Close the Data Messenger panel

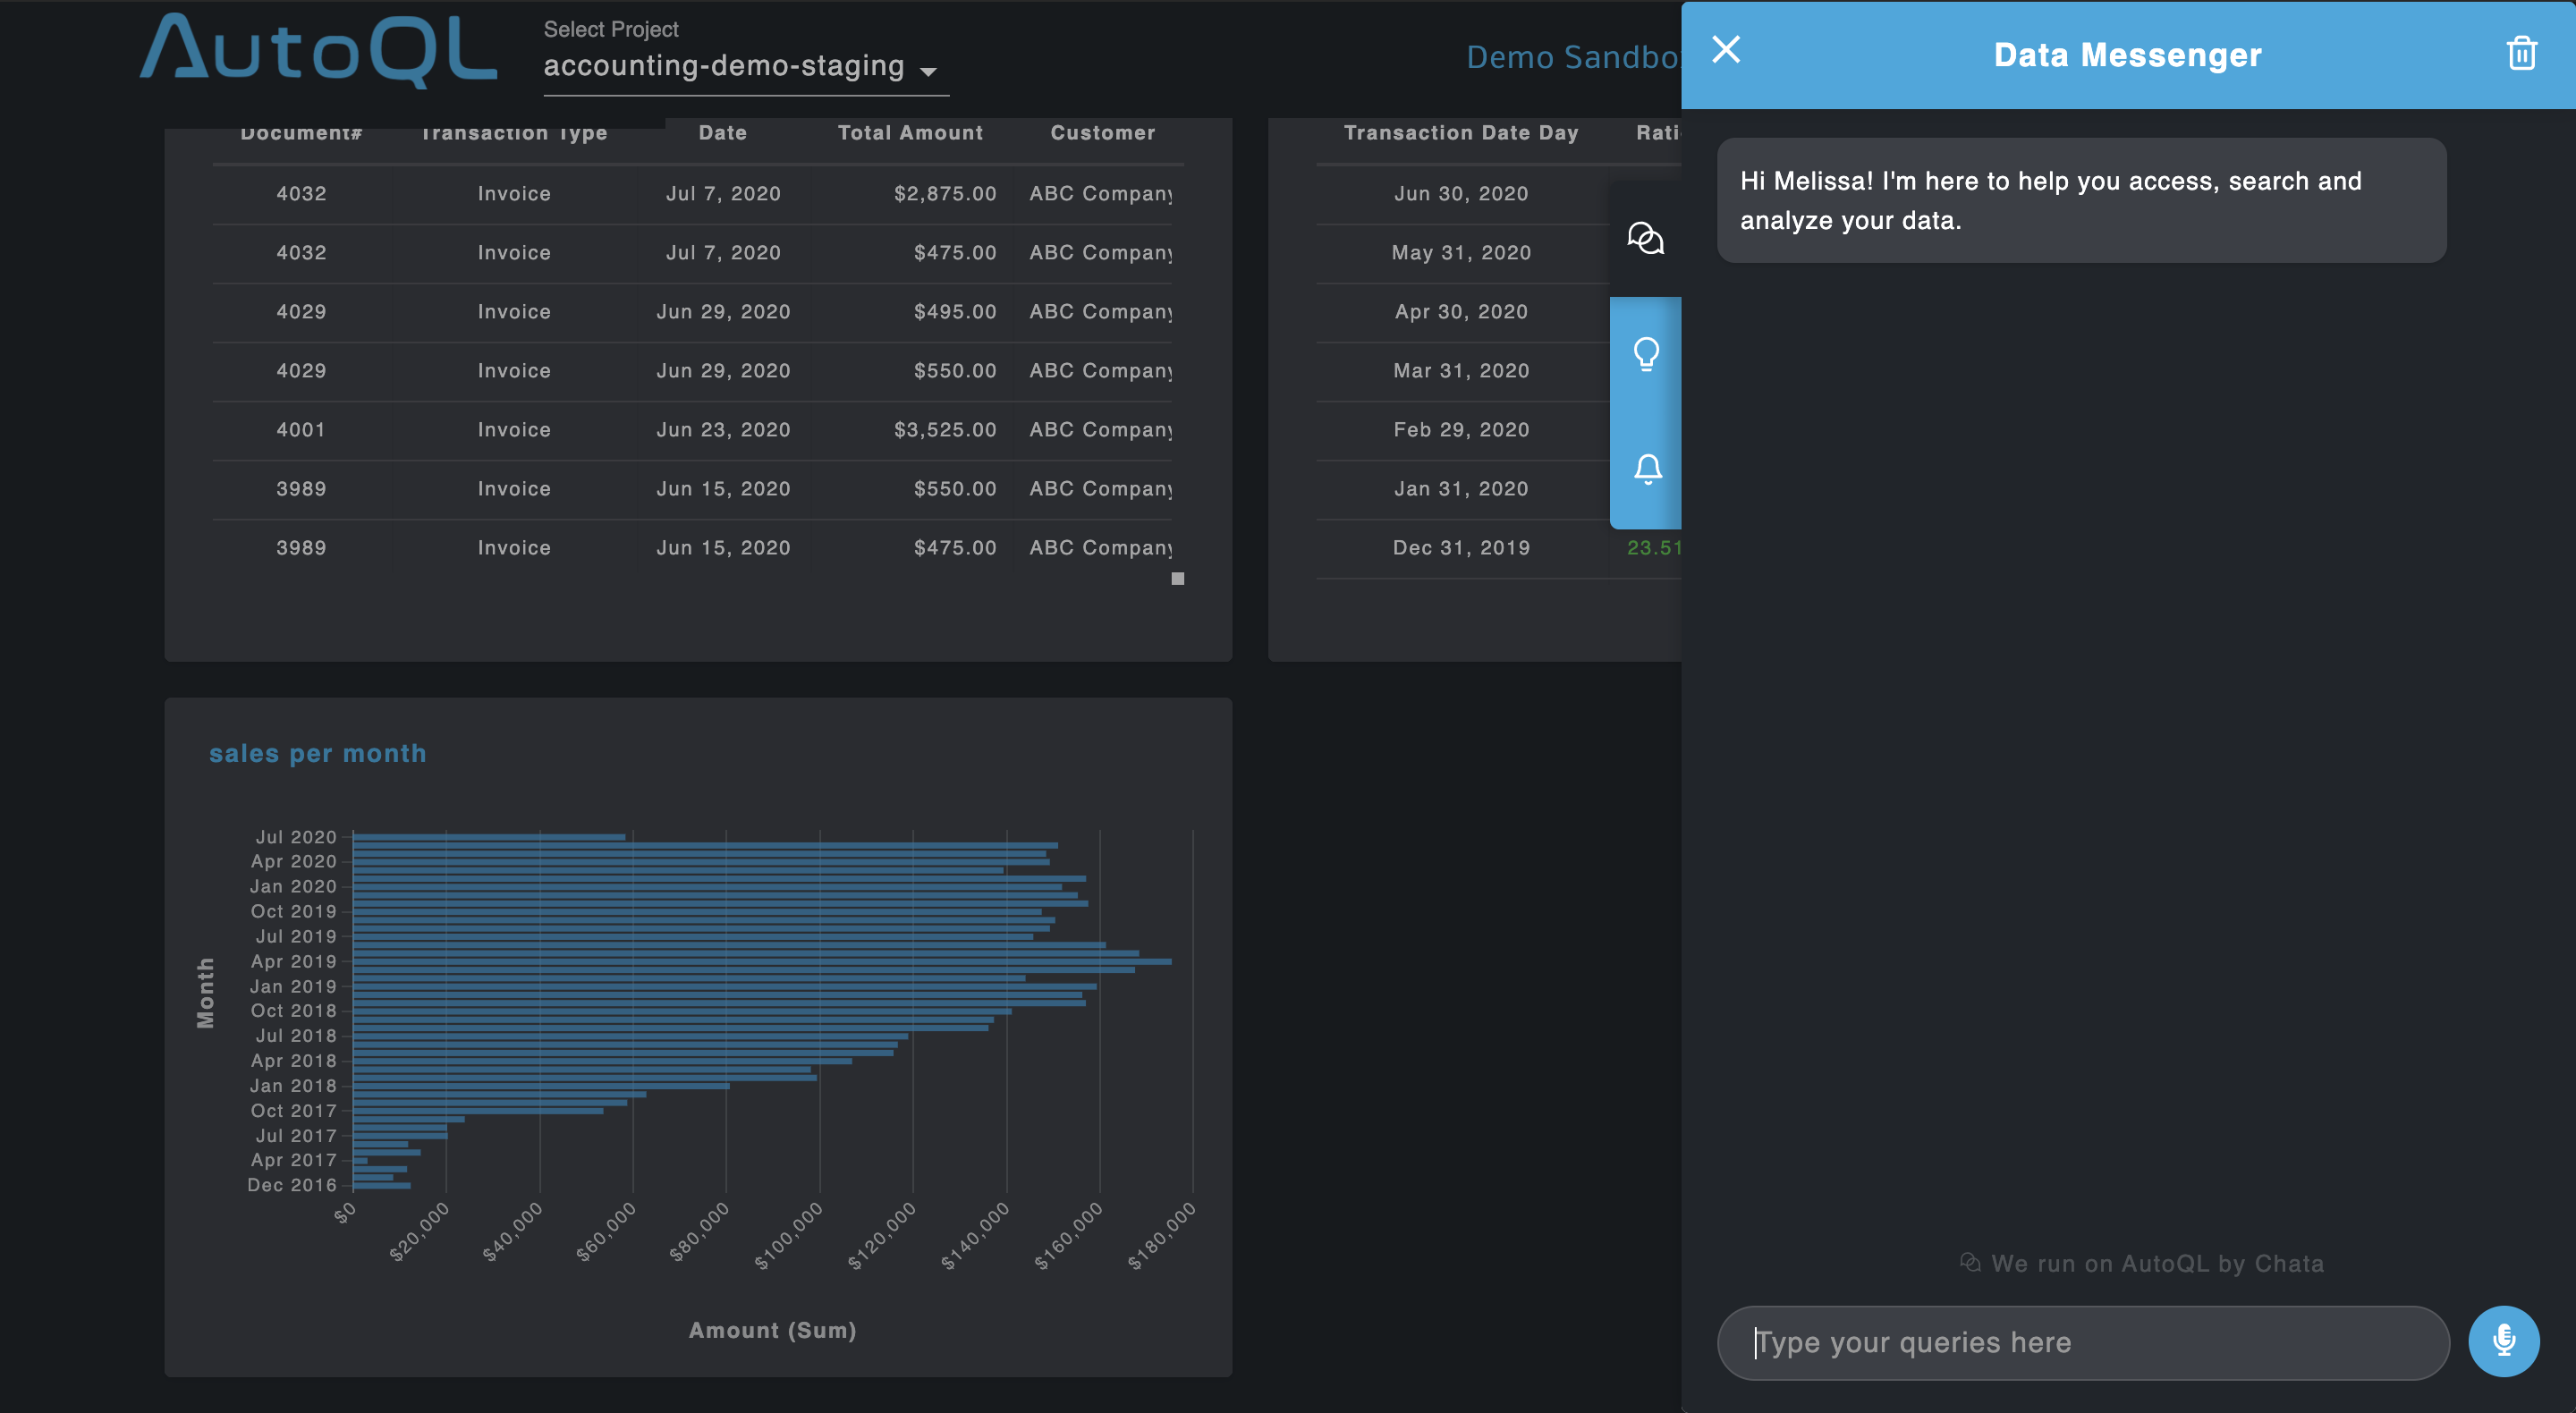(1726, 49)
